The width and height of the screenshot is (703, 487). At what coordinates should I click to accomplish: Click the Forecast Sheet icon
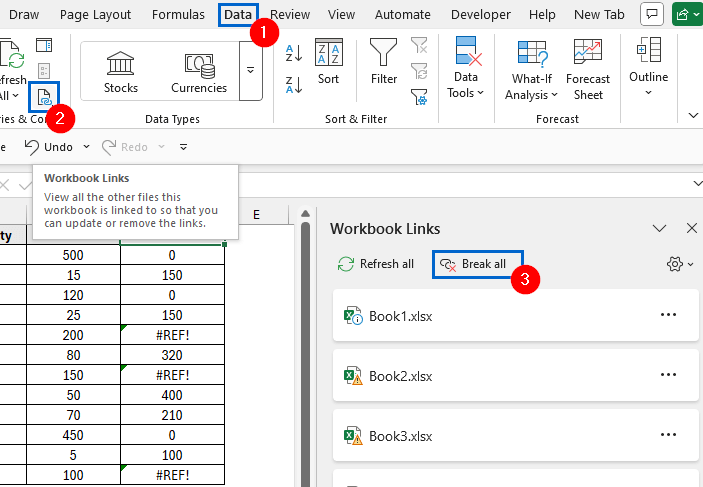[588, 68]
